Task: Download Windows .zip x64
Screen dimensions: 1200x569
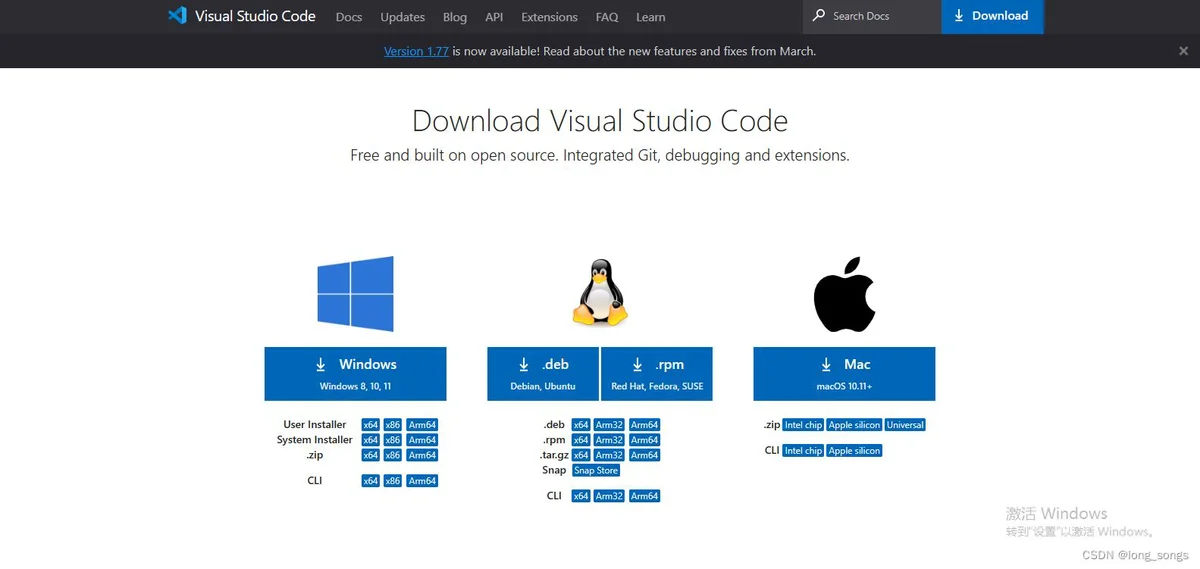Action: (371, 455)
